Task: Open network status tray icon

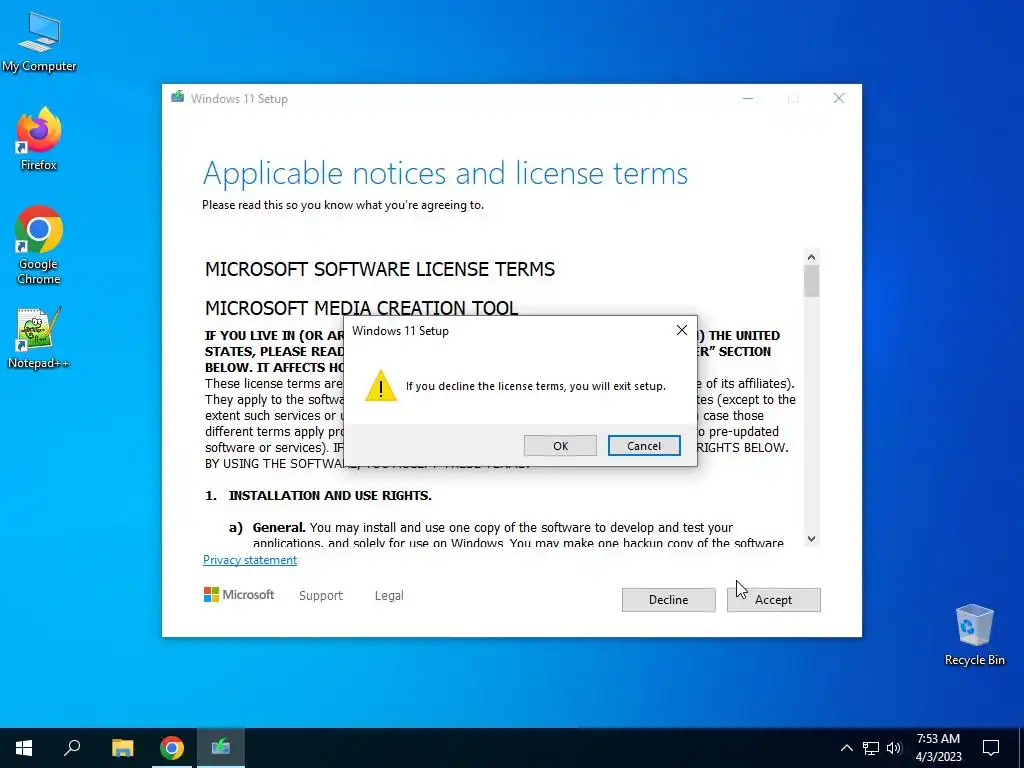Action: 871,748
